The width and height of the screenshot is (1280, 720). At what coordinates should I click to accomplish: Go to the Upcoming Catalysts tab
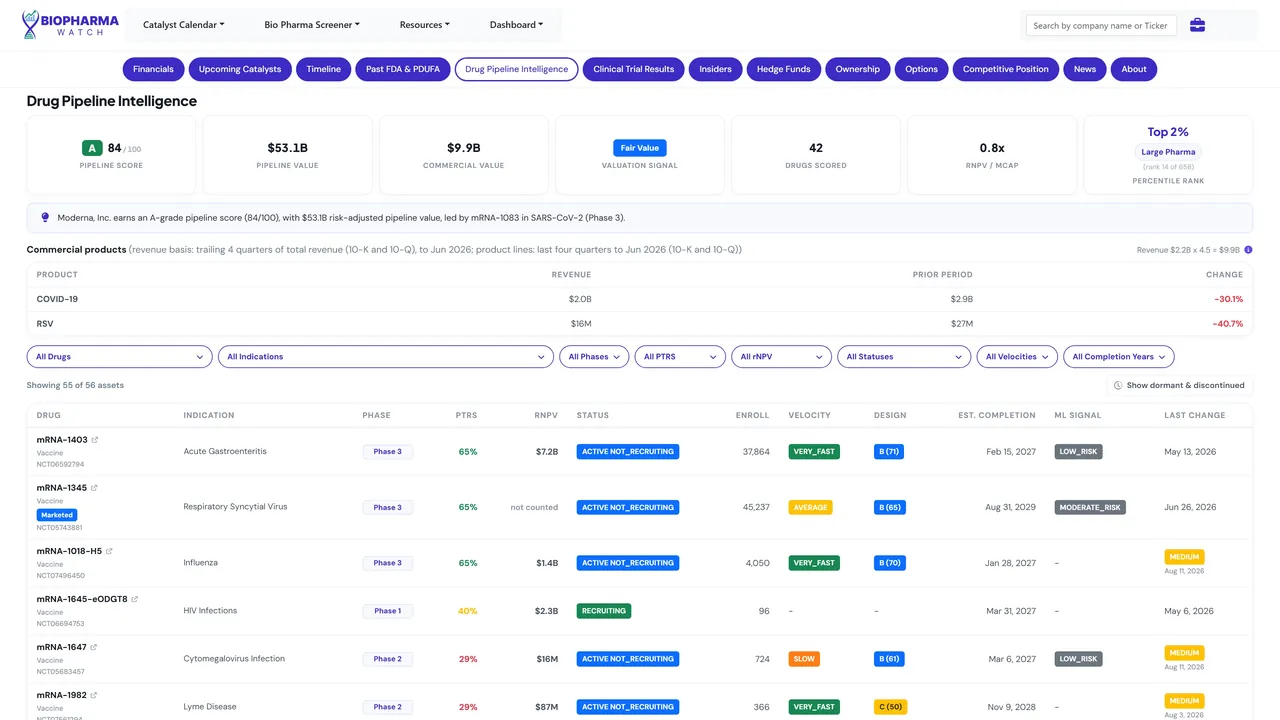[x=241, y=69]
